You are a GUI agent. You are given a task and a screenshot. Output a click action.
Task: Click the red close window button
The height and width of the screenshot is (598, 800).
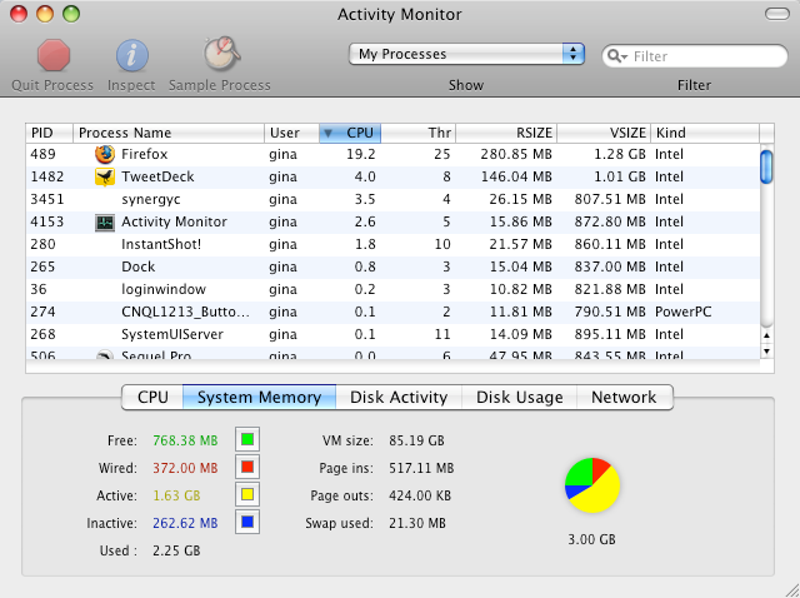click(19, 14)
